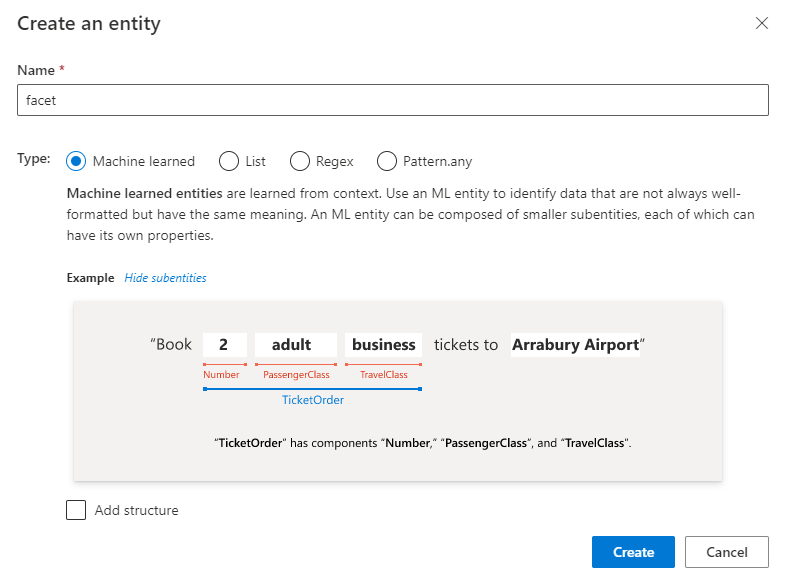Click 'Arrabury Airport' in the example utterance
This screenshot has width=786, height=584.
575,345
